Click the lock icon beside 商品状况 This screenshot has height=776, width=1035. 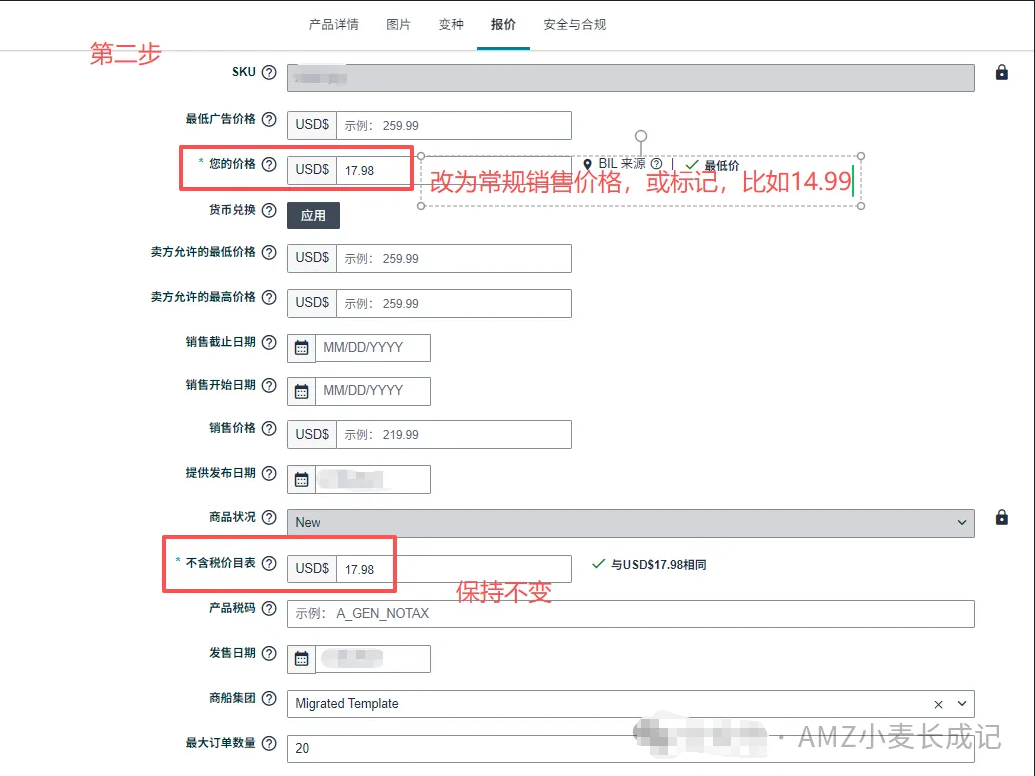(1001, 517)
